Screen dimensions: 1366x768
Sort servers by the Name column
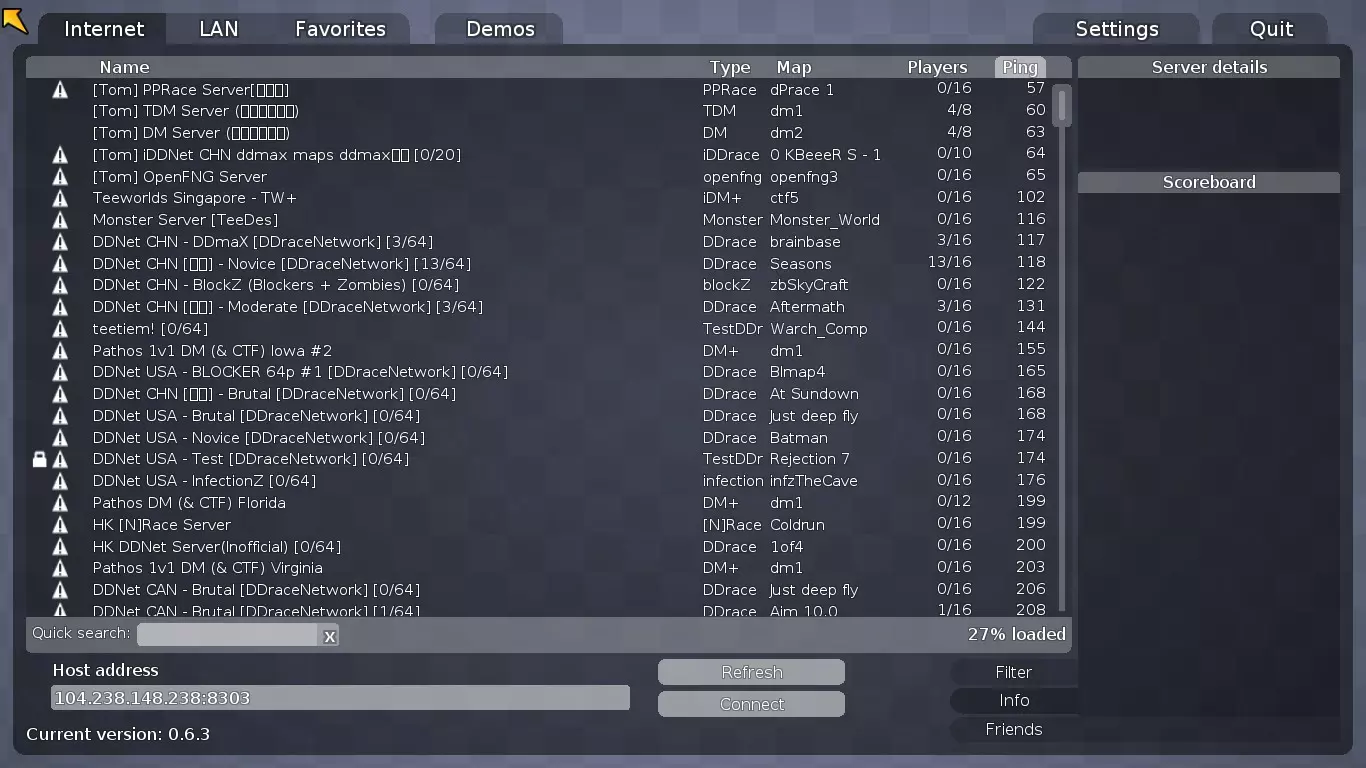[124, 67]
